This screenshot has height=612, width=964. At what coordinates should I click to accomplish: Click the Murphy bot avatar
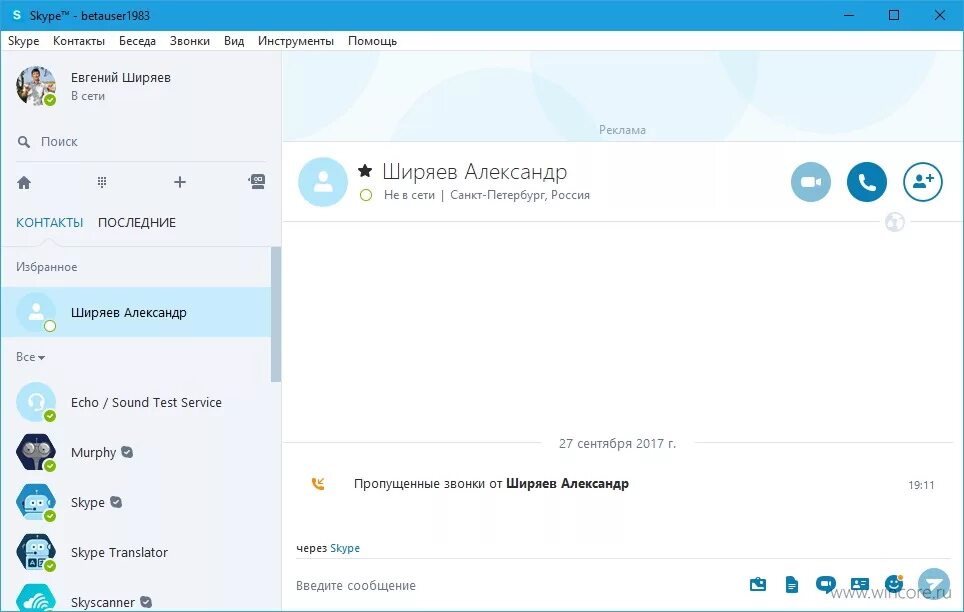pos(36,452)
